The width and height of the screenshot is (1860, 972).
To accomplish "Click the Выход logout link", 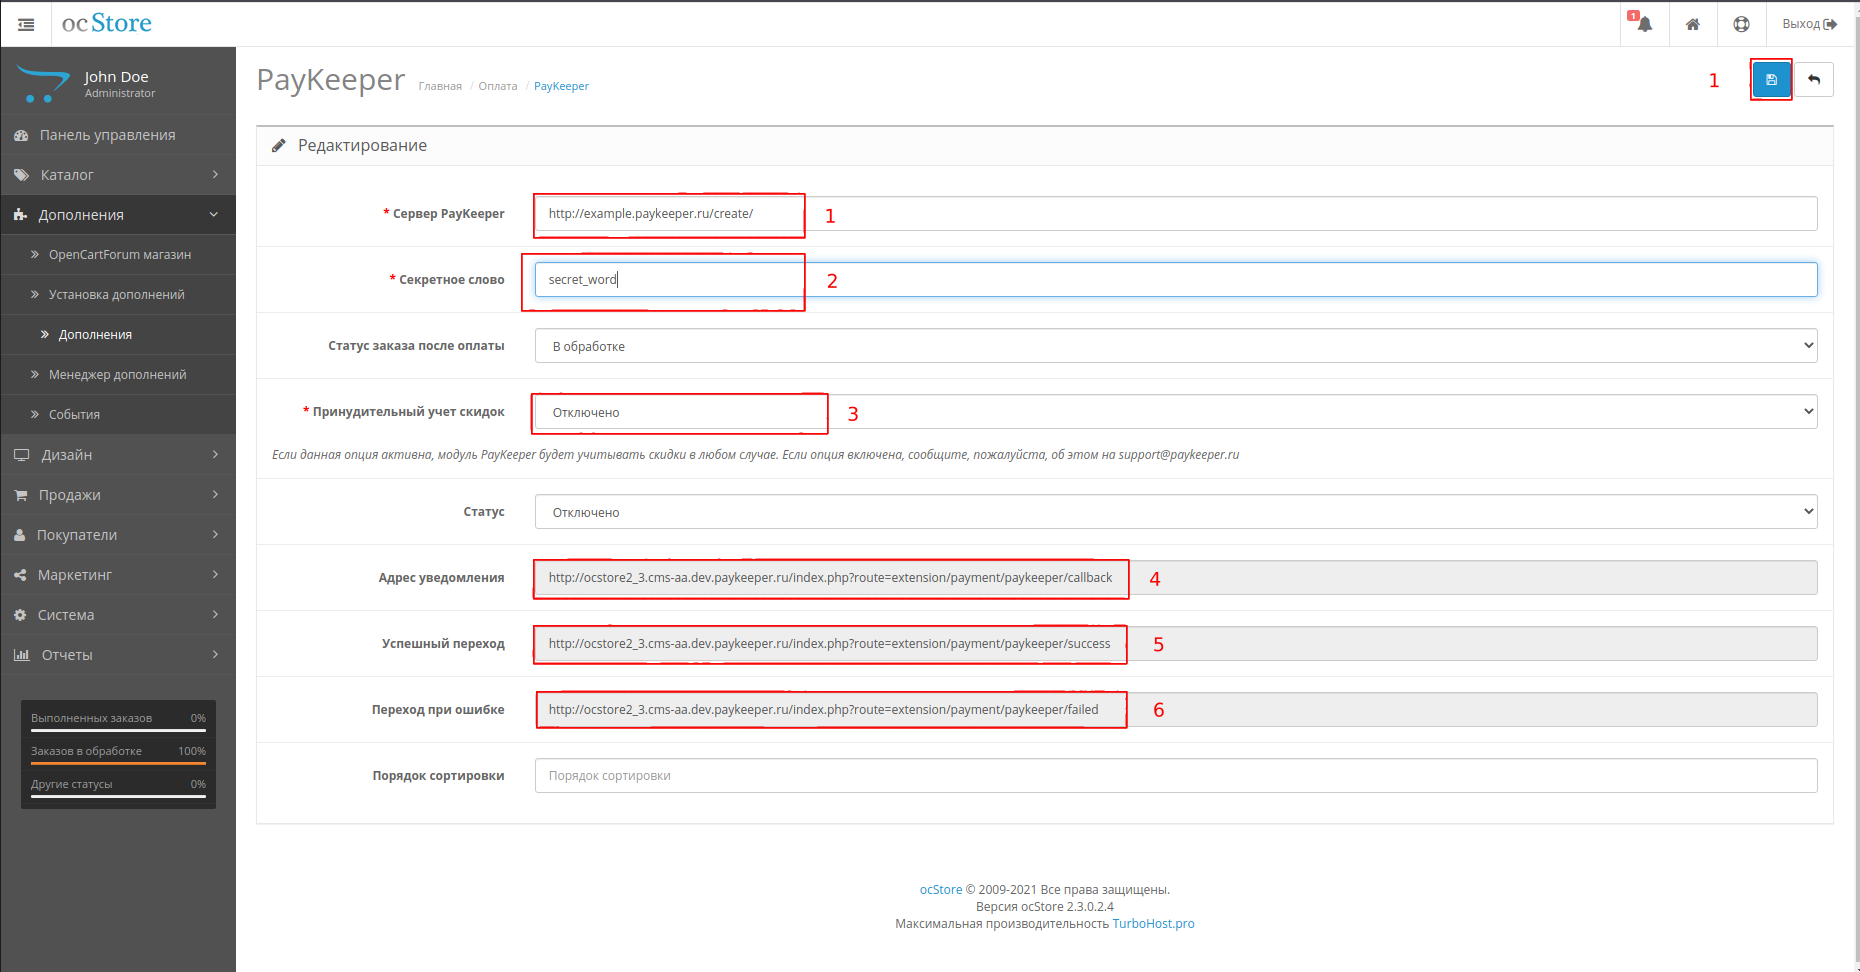I will pos(1809,24).
